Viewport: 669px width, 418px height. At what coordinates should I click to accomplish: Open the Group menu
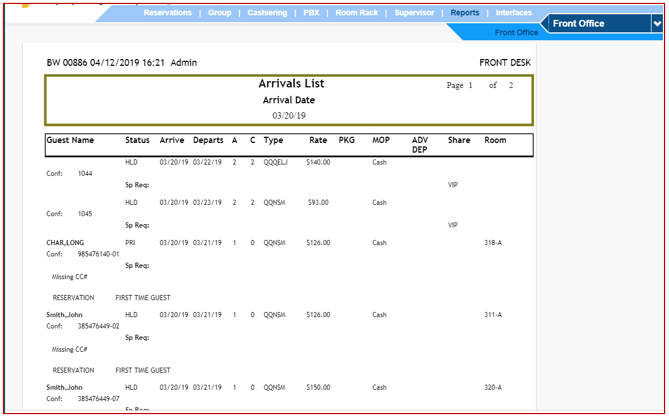coord(219,13)
